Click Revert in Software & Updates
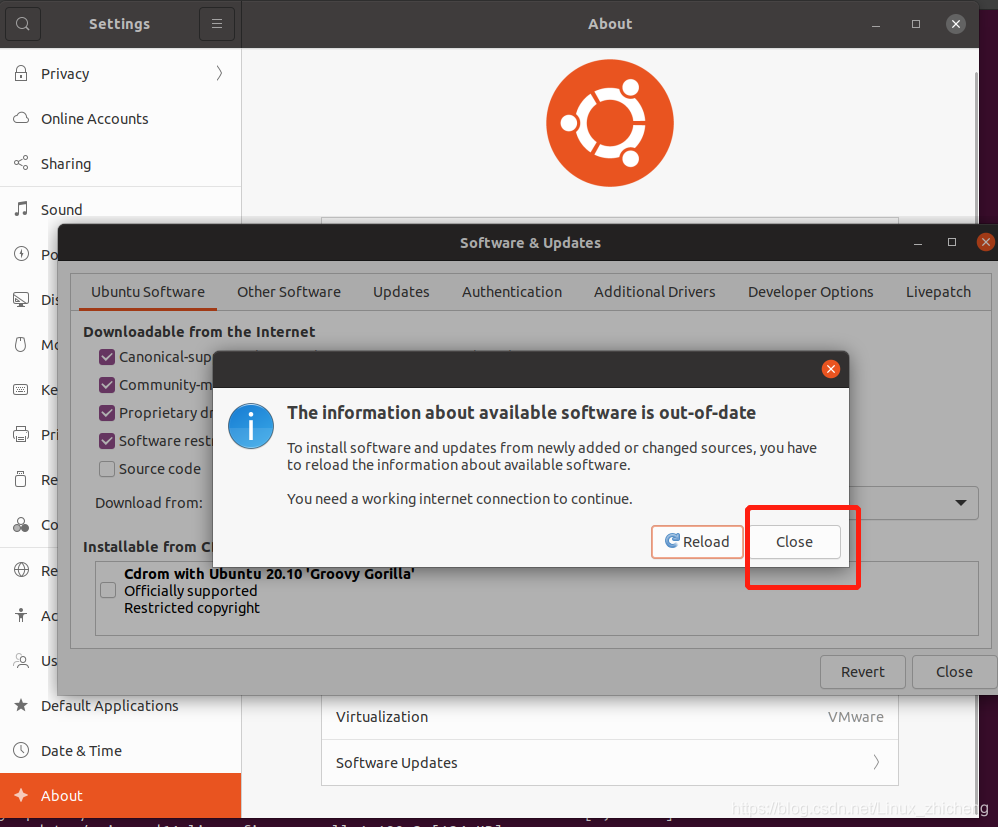Screen dimensions: 998x827 coord(862,672)
